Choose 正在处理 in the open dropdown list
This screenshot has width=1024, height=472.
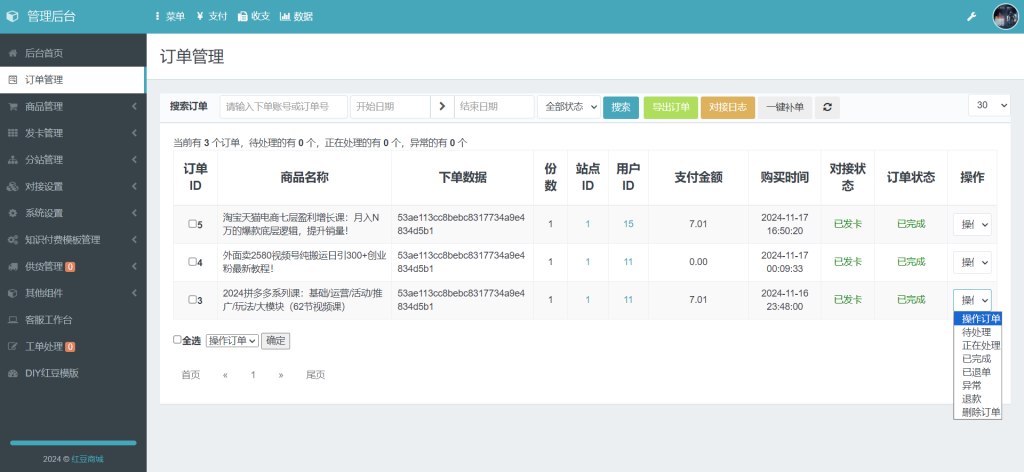[978, 345]
